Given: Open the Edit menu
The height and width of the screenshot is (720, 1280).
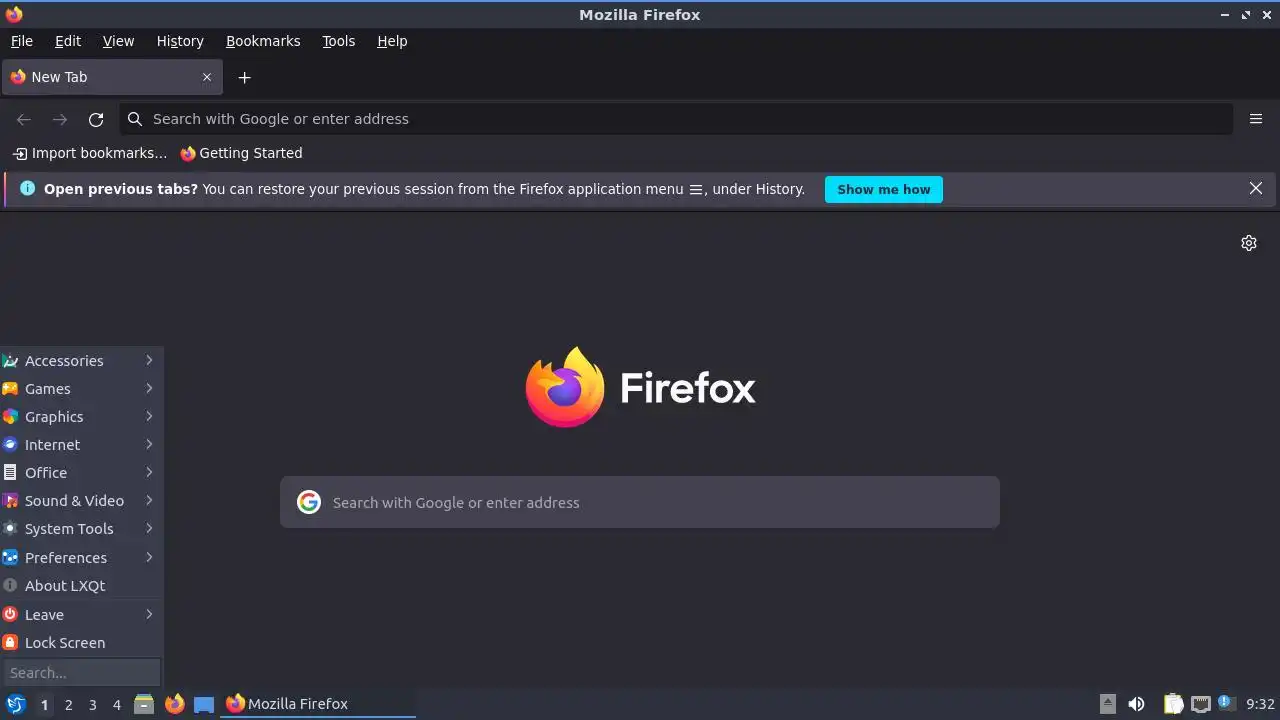Looking at the screenshot, I should click(68, 41).
